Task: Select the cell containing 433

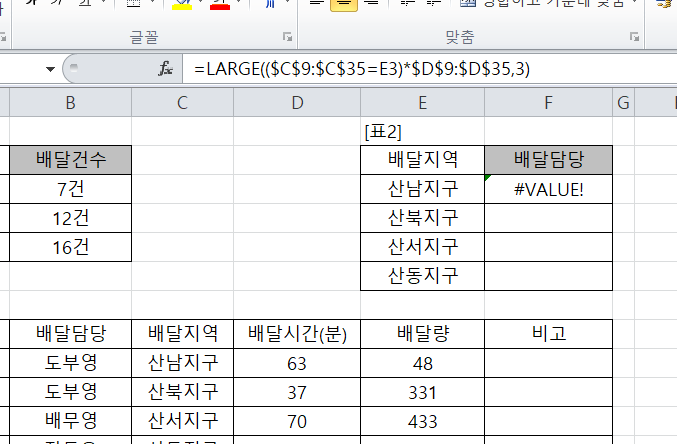Action: click(x=422, y=421)
